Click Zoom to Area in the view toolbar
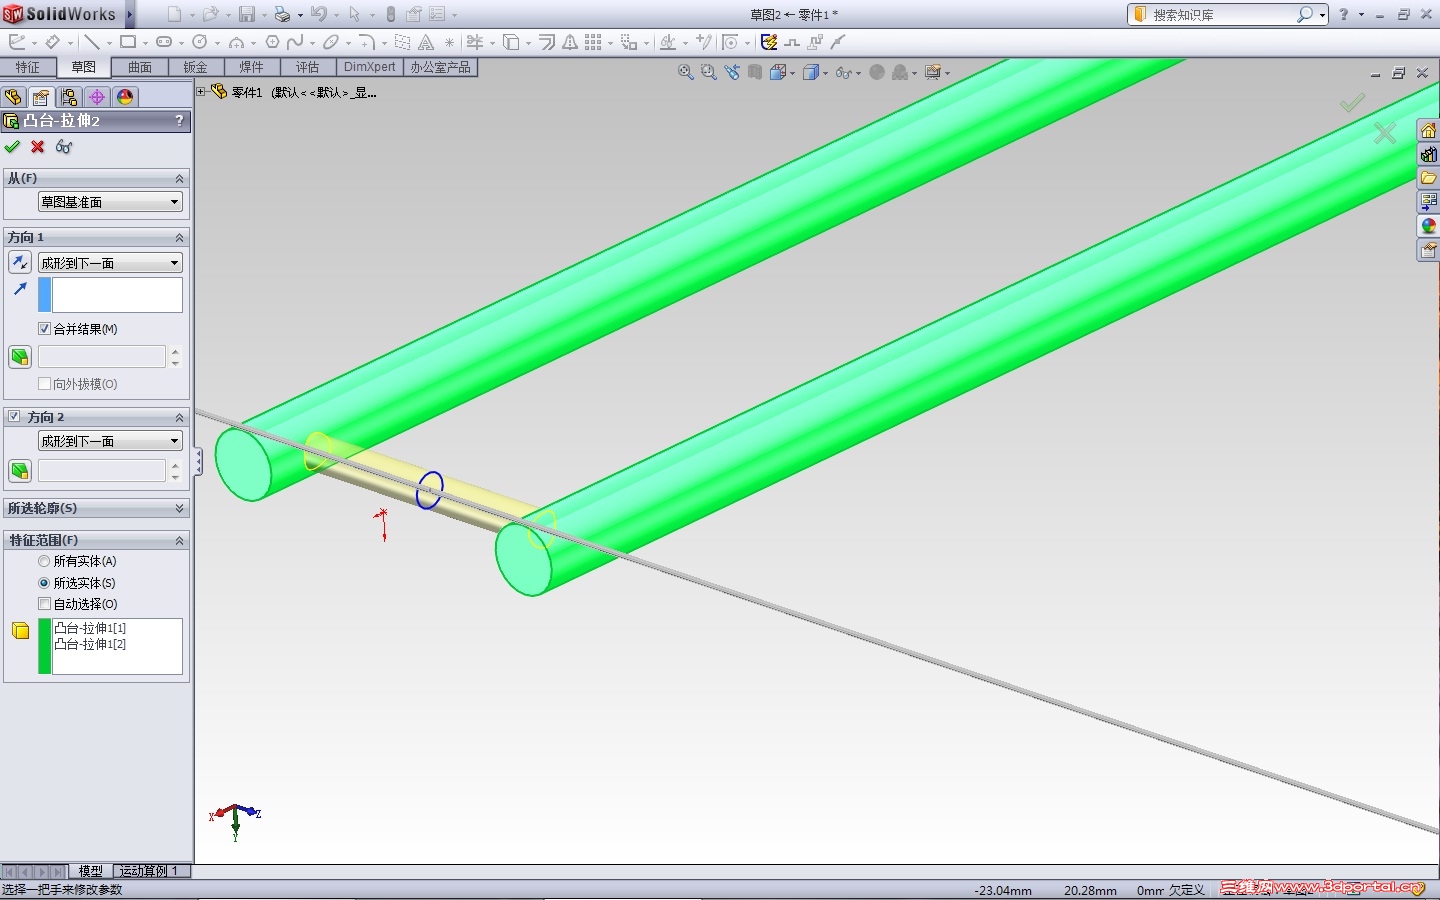Image resolution: width=1440 pixels, height=900 pixels. tap(709, 72)
